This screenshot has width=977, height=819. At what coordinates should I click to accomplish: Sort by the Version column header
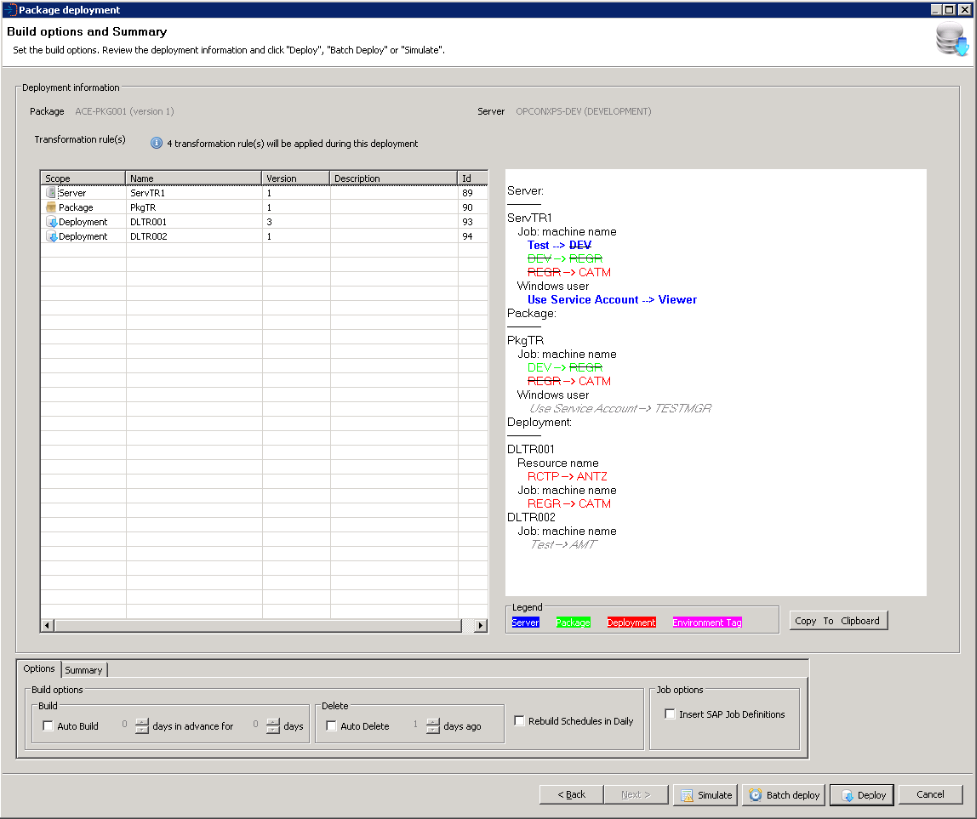point(295,178)
